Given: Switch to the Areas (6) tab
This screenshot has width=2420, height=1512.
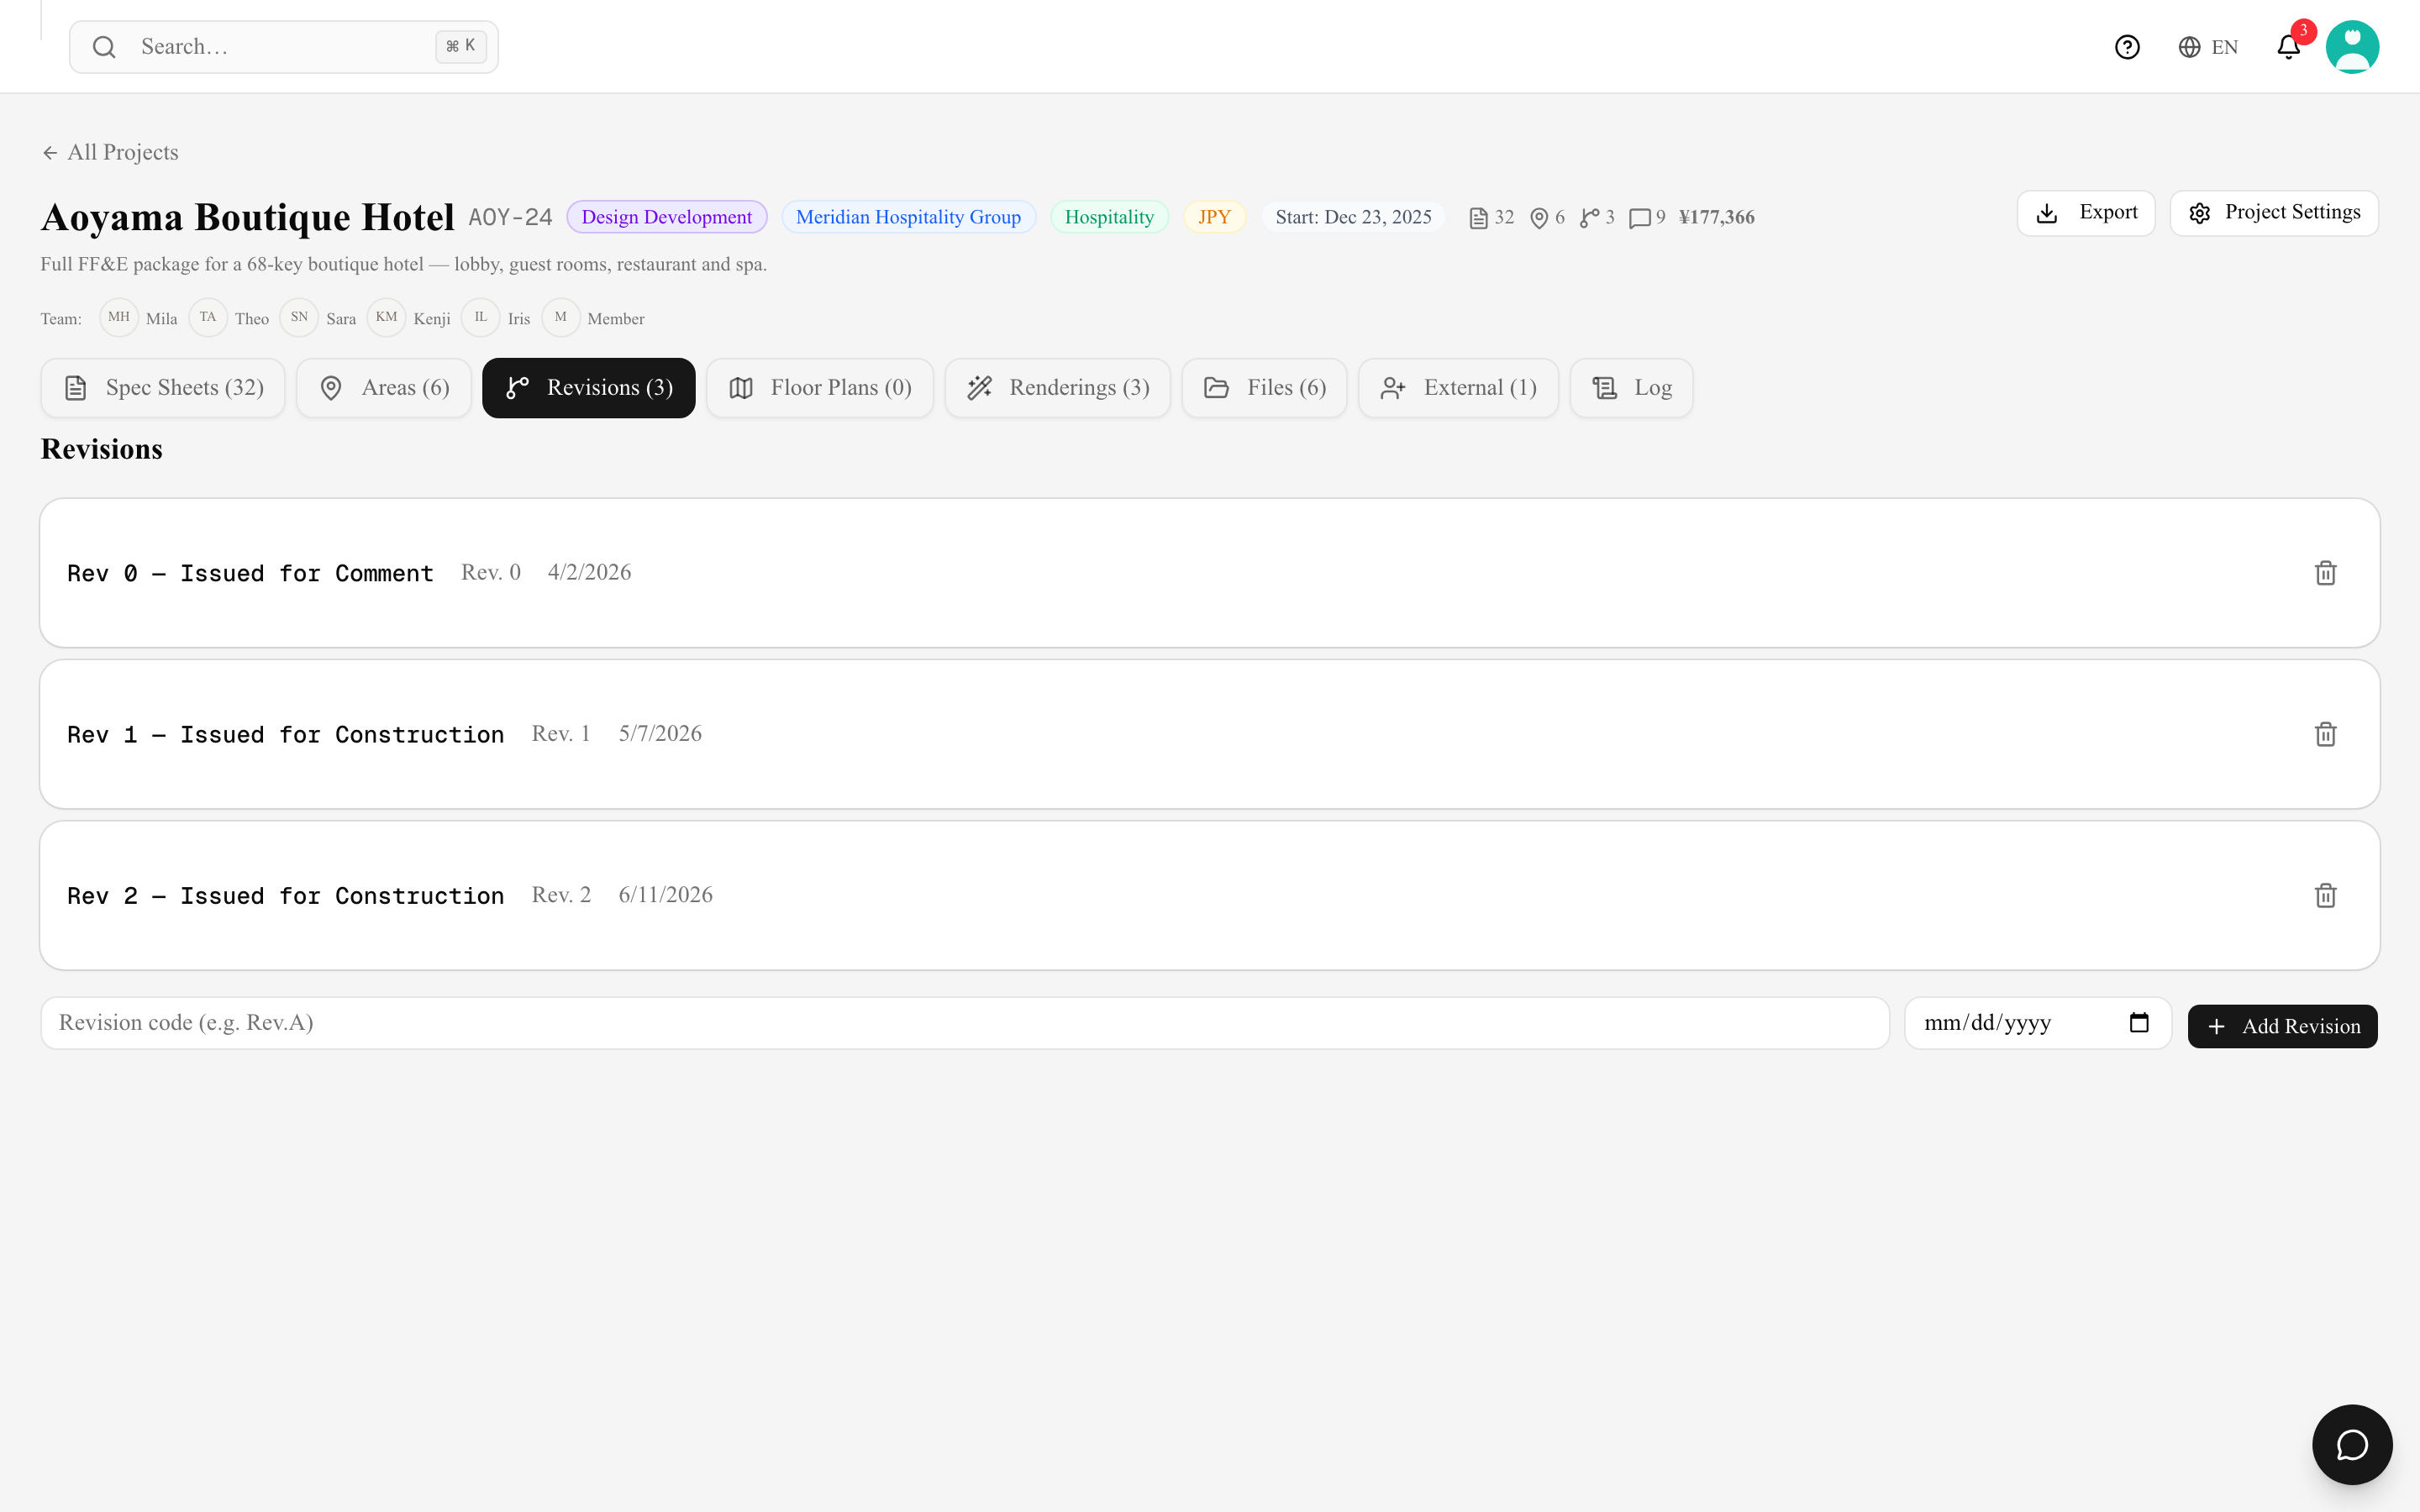Looking at the screenshot, I should click(384, 388).
